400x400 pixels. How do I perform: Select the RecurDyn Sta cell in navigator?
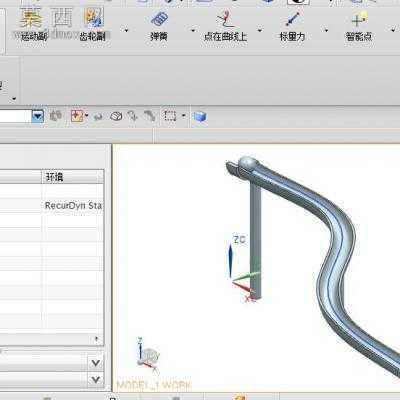[x=73, y=206]
